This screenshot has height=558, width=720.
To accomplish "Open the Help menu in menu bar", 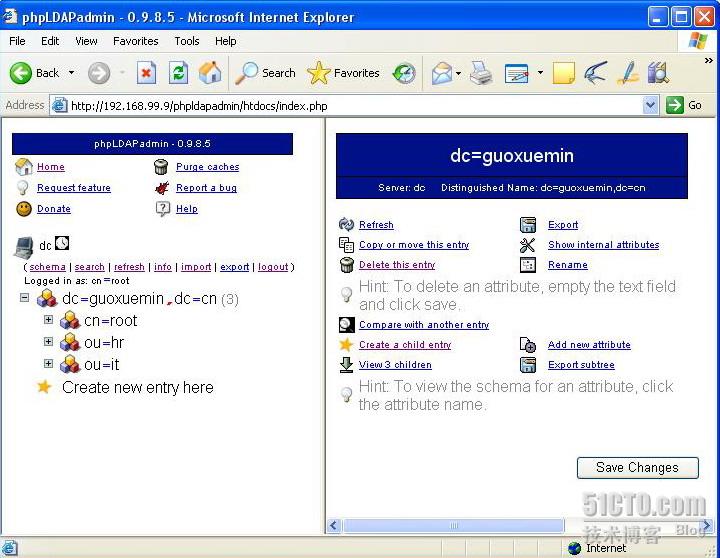I will 225,41.
